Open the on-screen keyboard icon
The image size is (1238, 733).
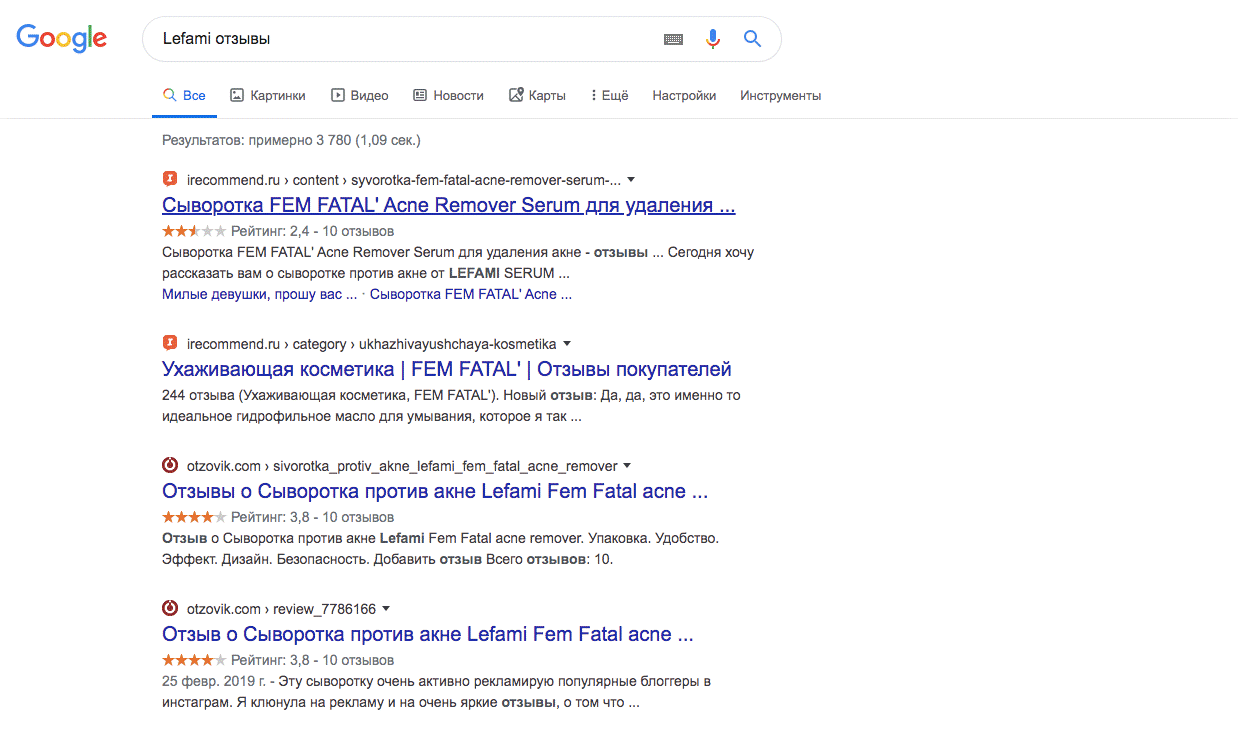(x=673, y=39)
